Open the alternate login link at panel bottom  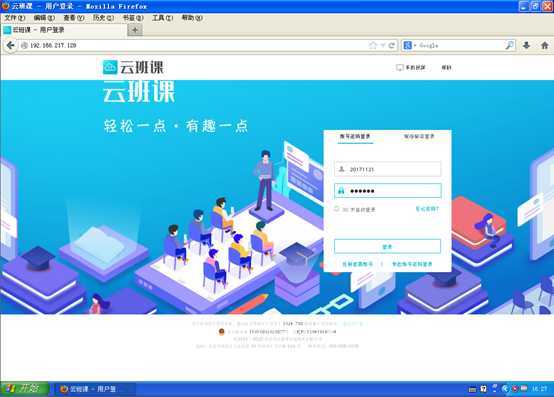click(x=412, y=264)
